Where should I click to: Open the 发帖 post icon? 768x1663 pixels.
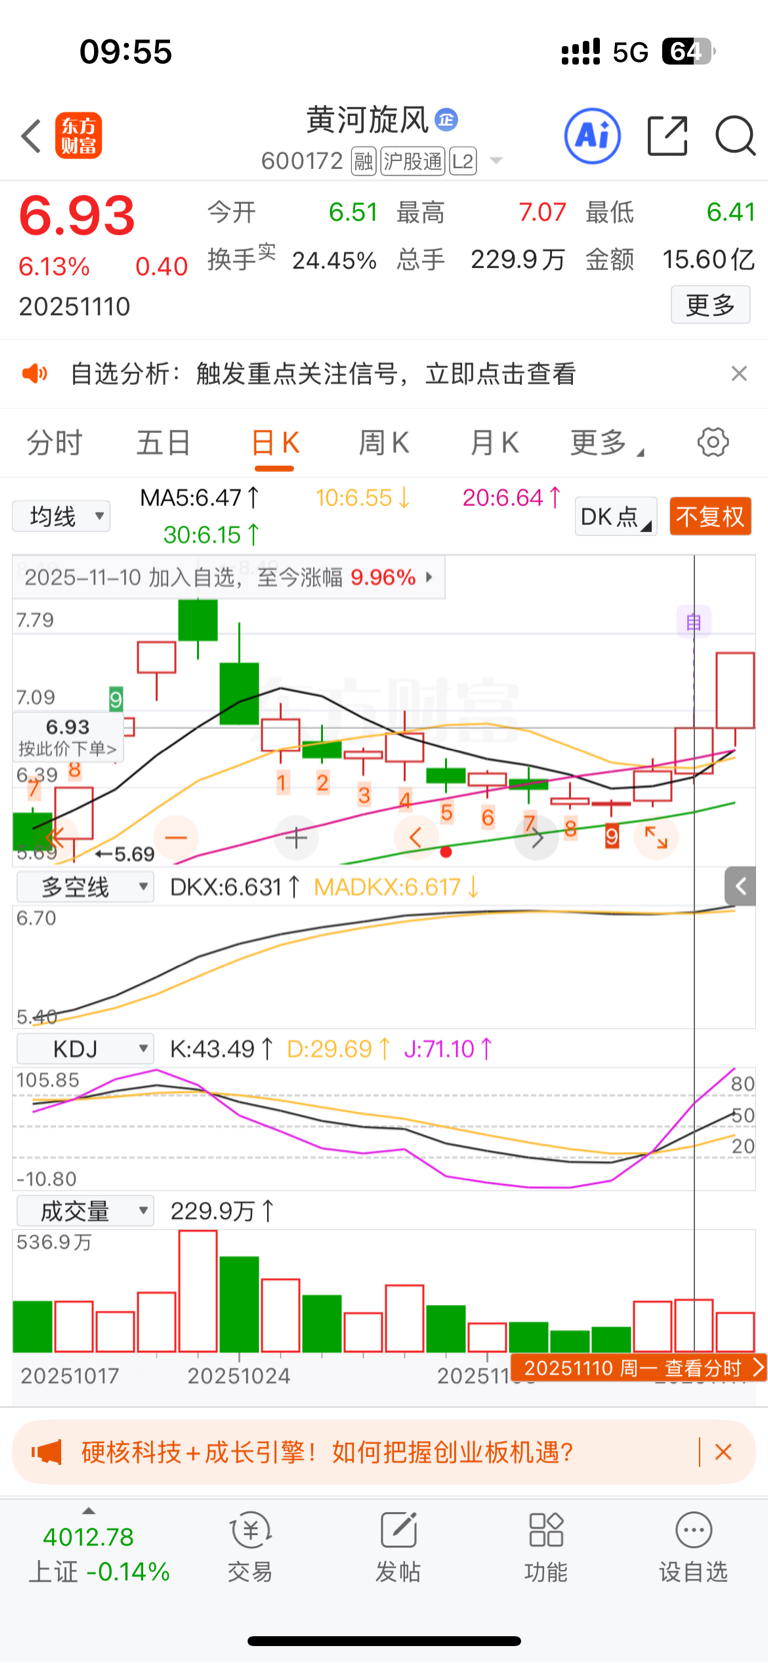click(x=398, y=1547)
